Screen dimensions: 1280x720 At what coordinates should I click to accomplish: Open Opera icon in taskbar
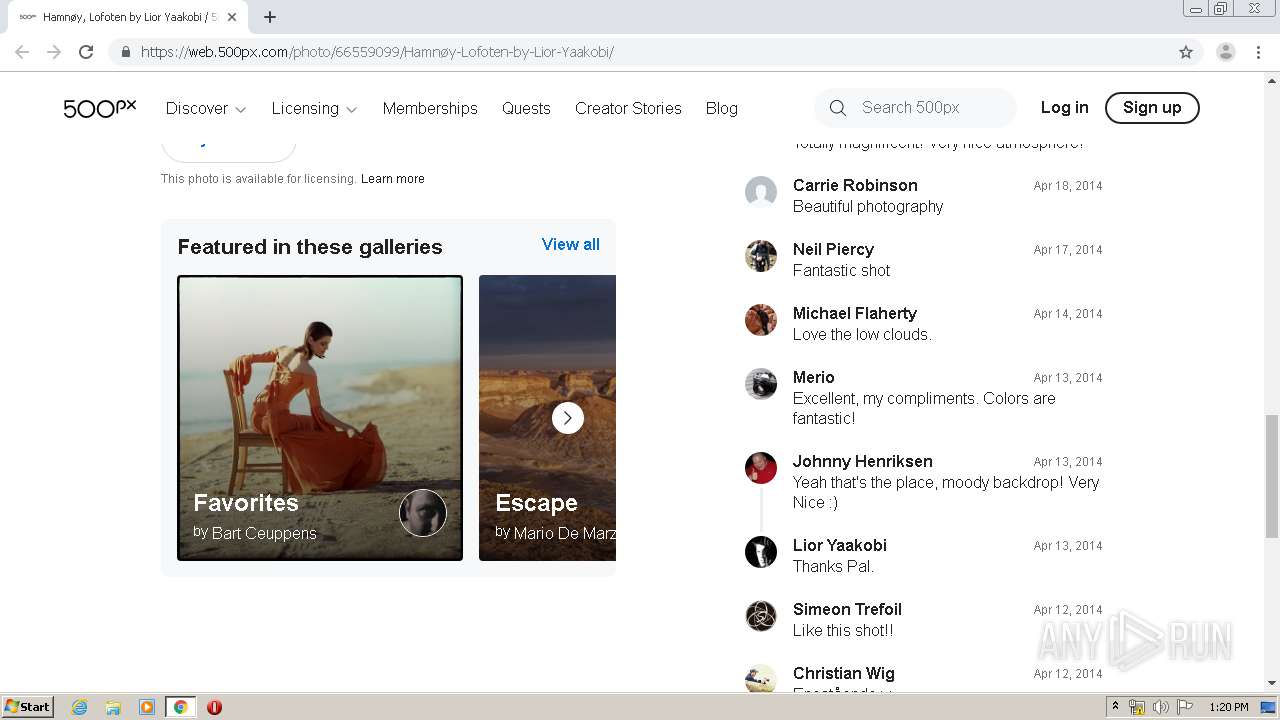[214, 707]
